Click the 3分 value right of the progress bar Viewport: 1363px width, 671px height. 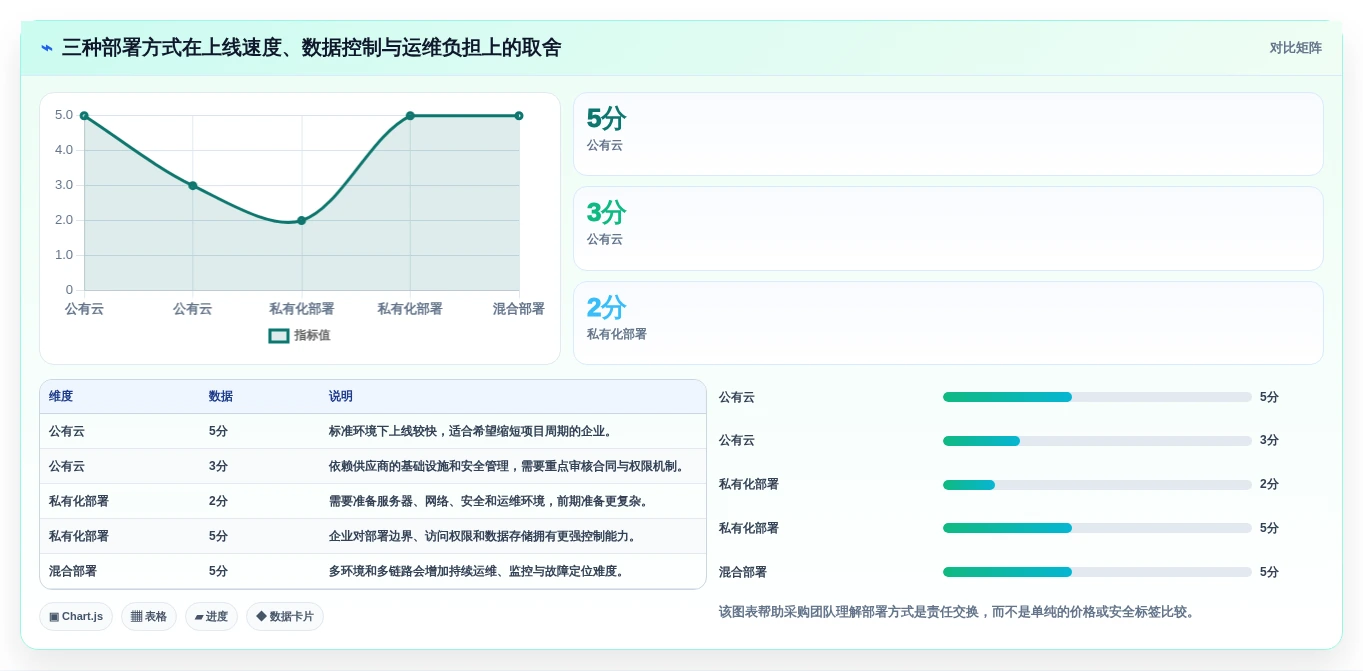tap(1269, 440)
